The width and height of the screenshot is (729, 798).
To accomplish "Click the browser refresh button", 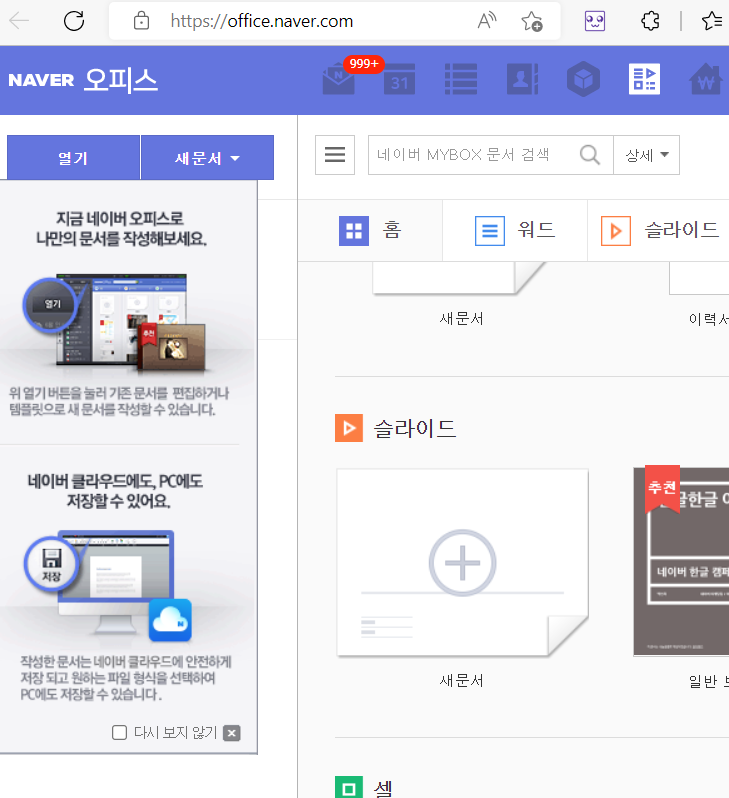I will 74,21.
